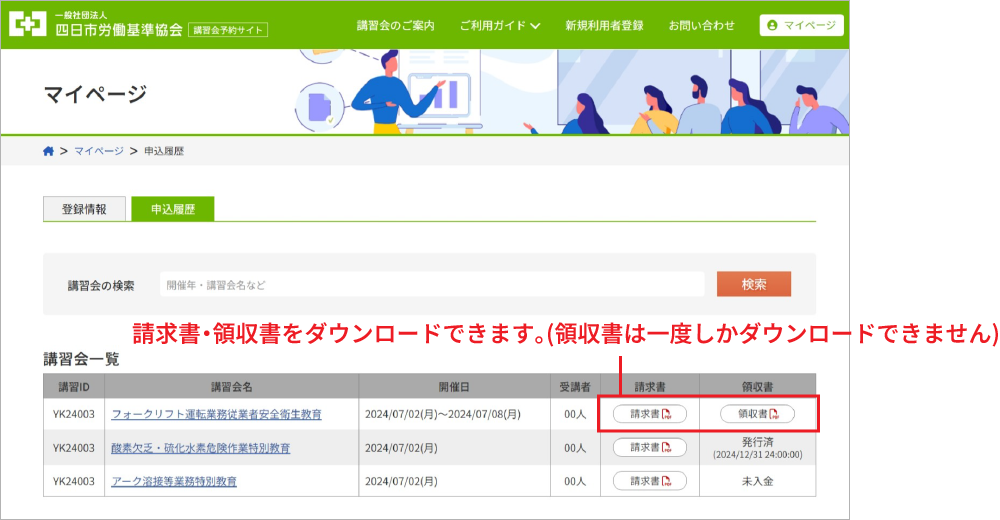Focus the 講習会の検索 input field
The width and height of the screenshot is (1000, 520).
click(x=430, y=285)
